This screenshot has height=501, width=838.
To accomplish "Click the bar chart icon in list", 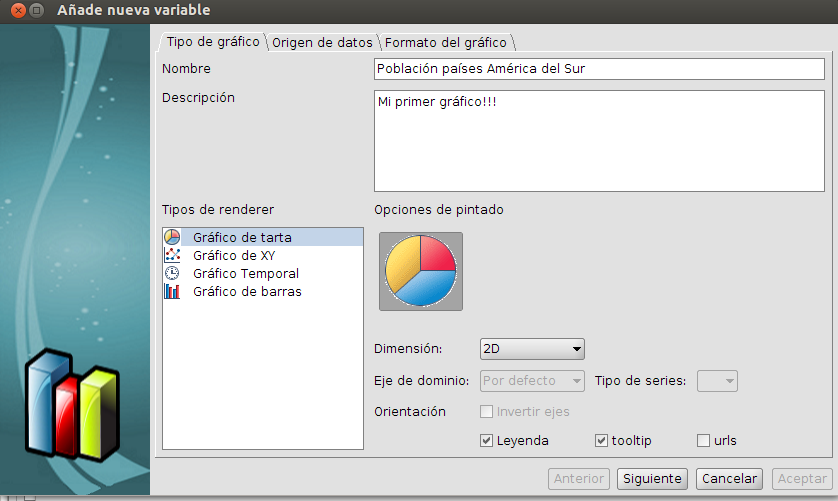I will [172, 291].
